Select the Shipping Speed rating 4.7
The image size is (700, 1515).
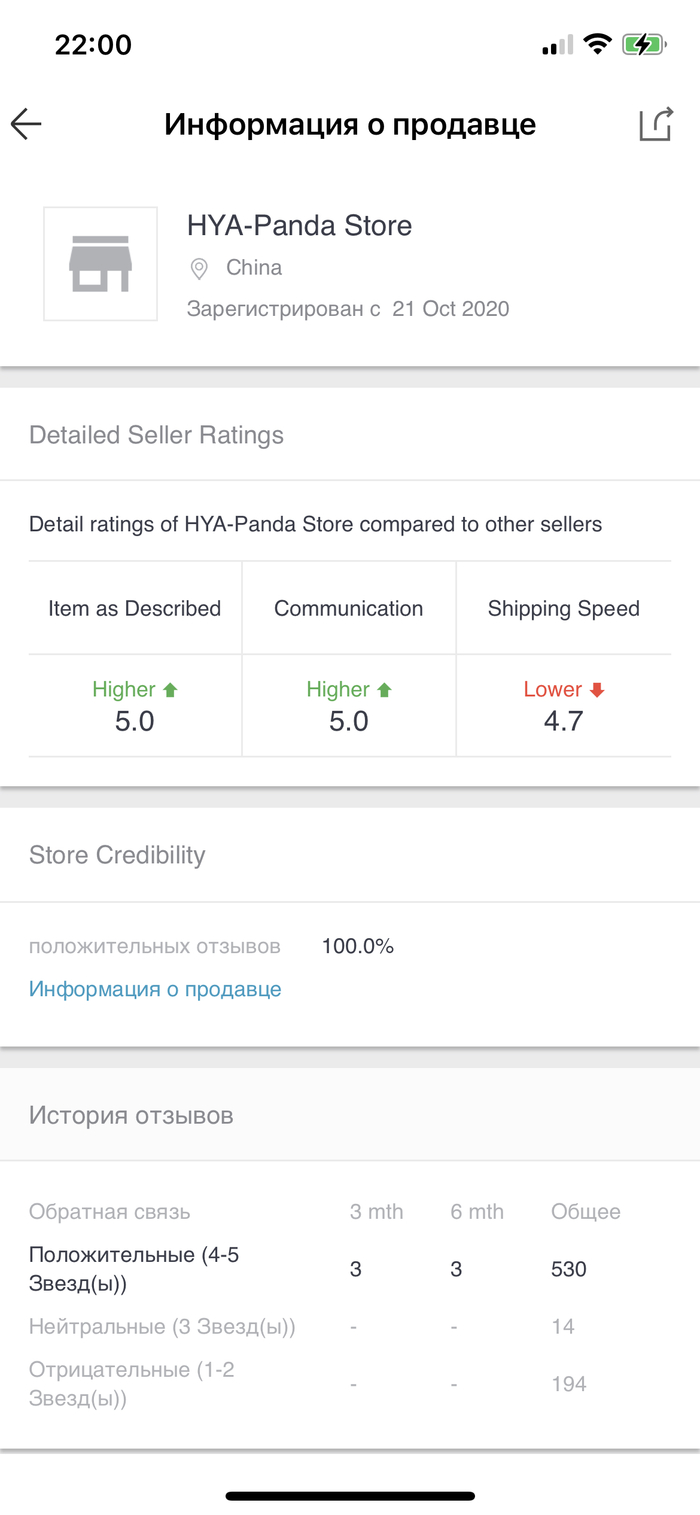tap(563, 722)
